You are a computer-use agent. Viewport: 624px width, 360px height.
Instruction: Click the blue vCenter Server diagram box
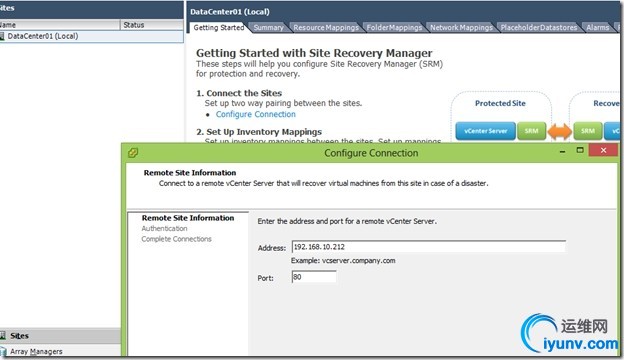tap(485, 131)
